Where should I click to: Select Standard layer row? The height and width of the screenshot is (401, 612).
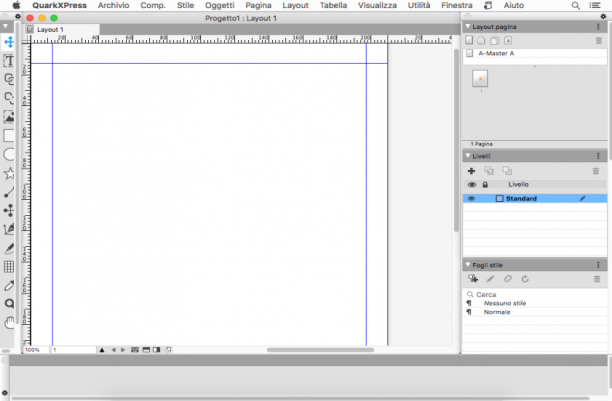pos(535,198)
